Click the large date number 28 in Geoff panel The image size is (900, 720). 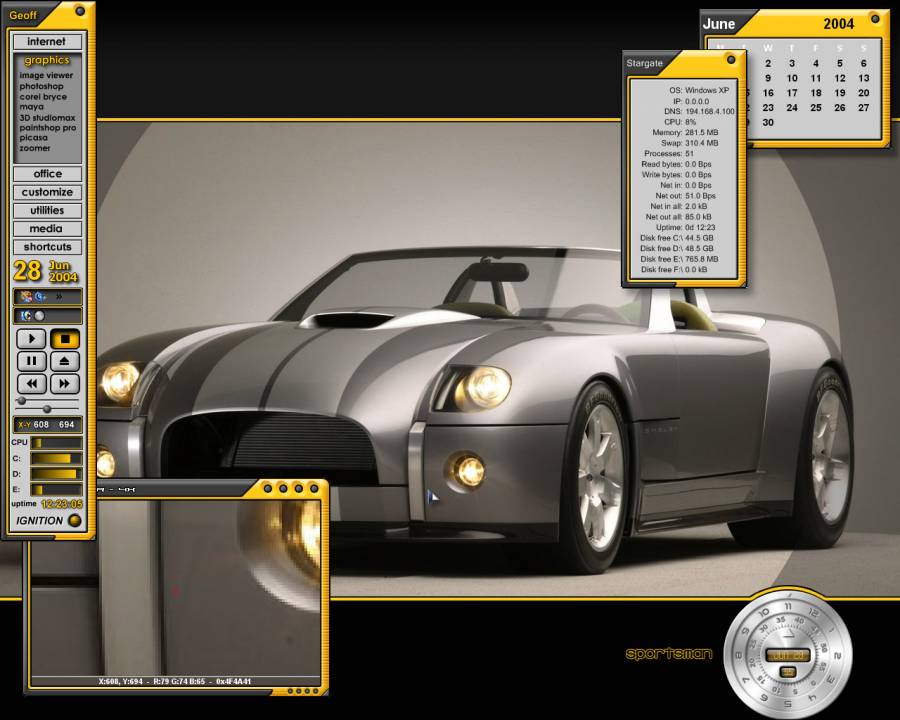(x=27, y=271)
